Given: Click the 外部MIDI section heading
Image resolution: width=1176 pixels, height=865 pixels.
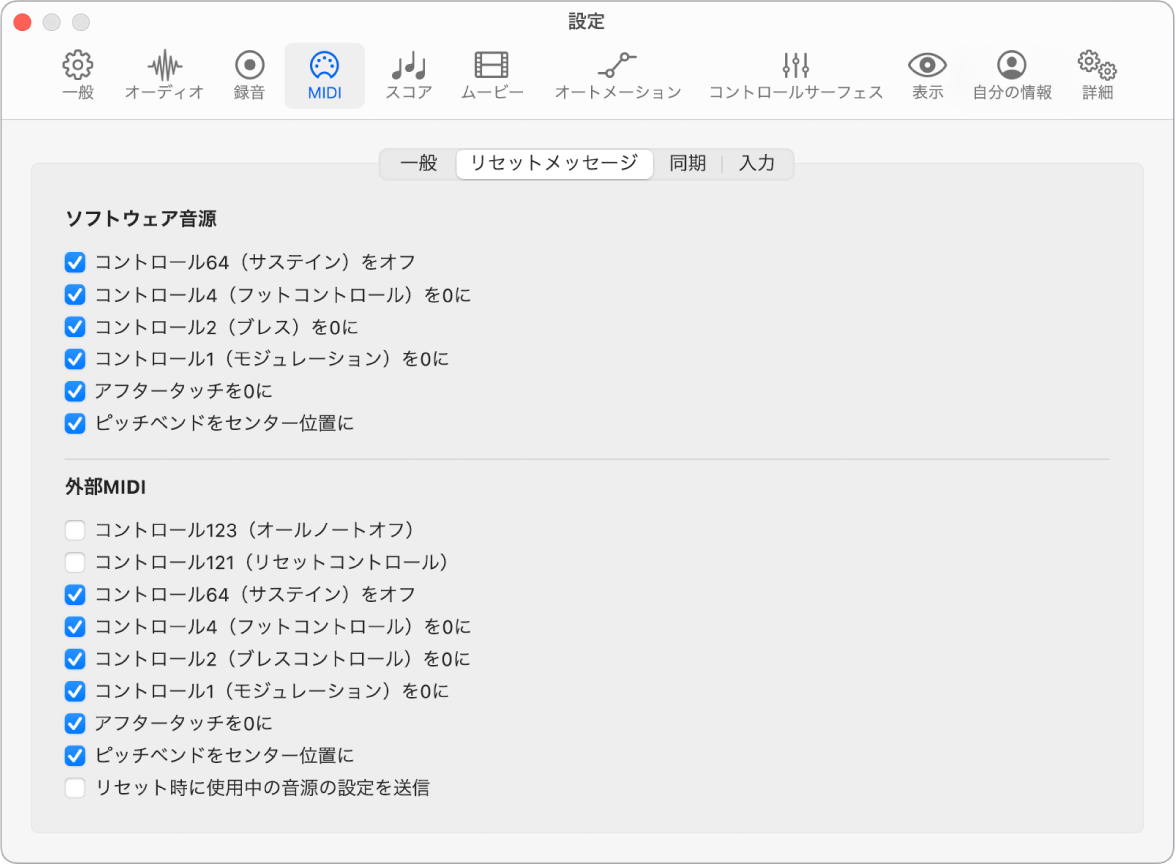Looking at the screenshot, I should click(106, 488).
